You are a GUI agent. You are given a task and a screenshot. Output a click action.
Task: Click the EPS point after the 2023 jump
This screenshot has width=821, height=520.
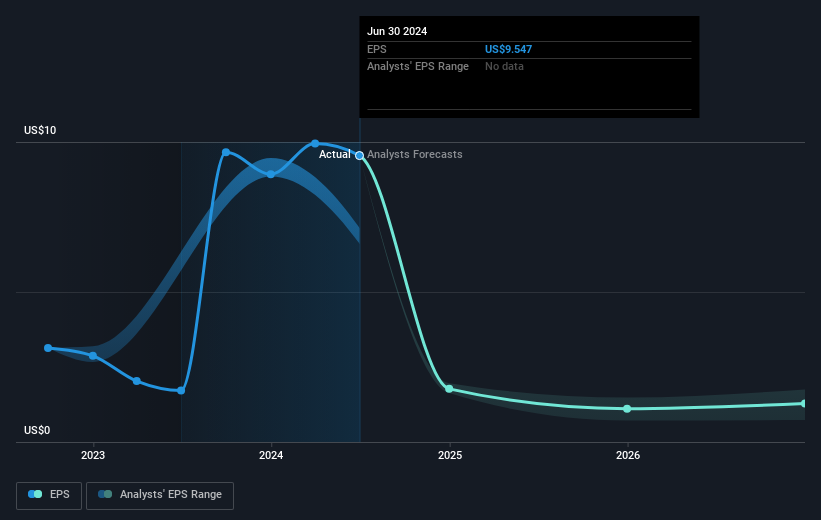(x=226, y=152)
